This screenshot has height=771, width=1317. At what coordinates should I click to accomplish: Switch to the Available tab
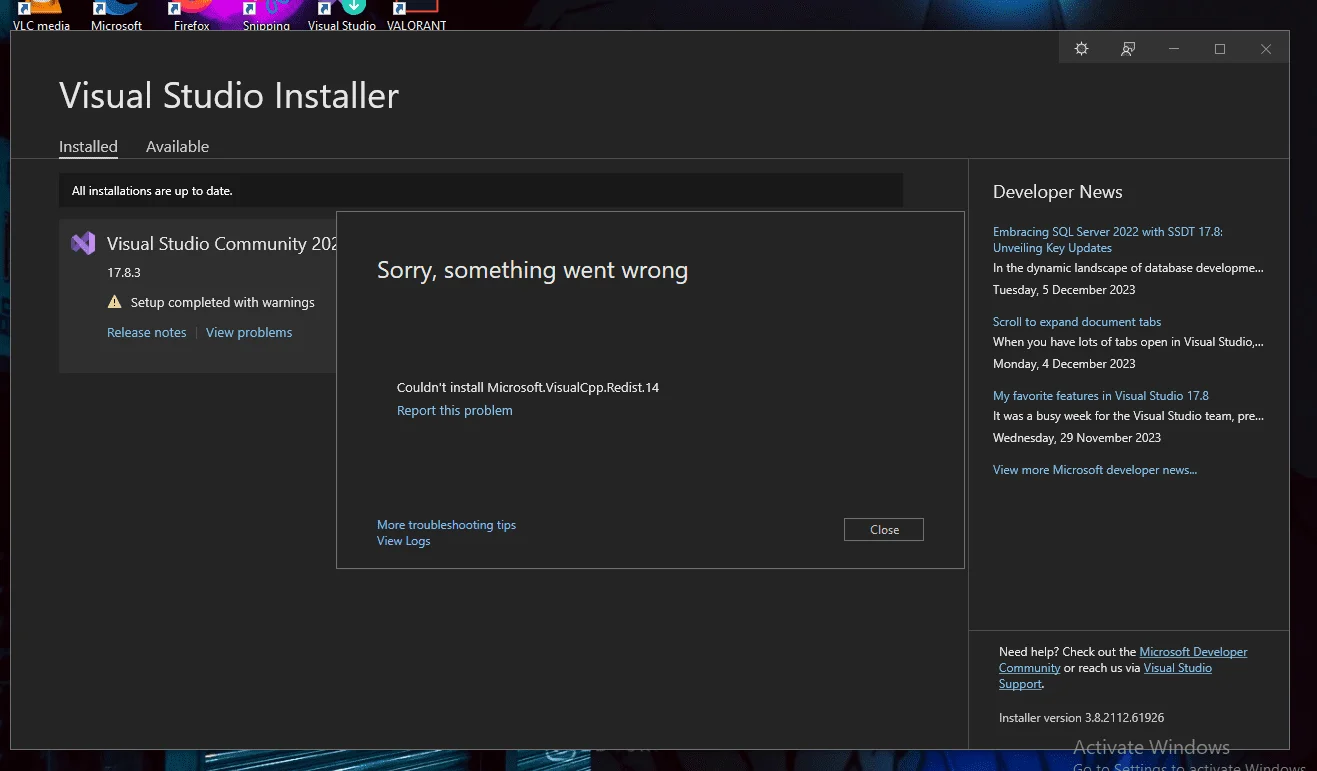click(177, 147)
